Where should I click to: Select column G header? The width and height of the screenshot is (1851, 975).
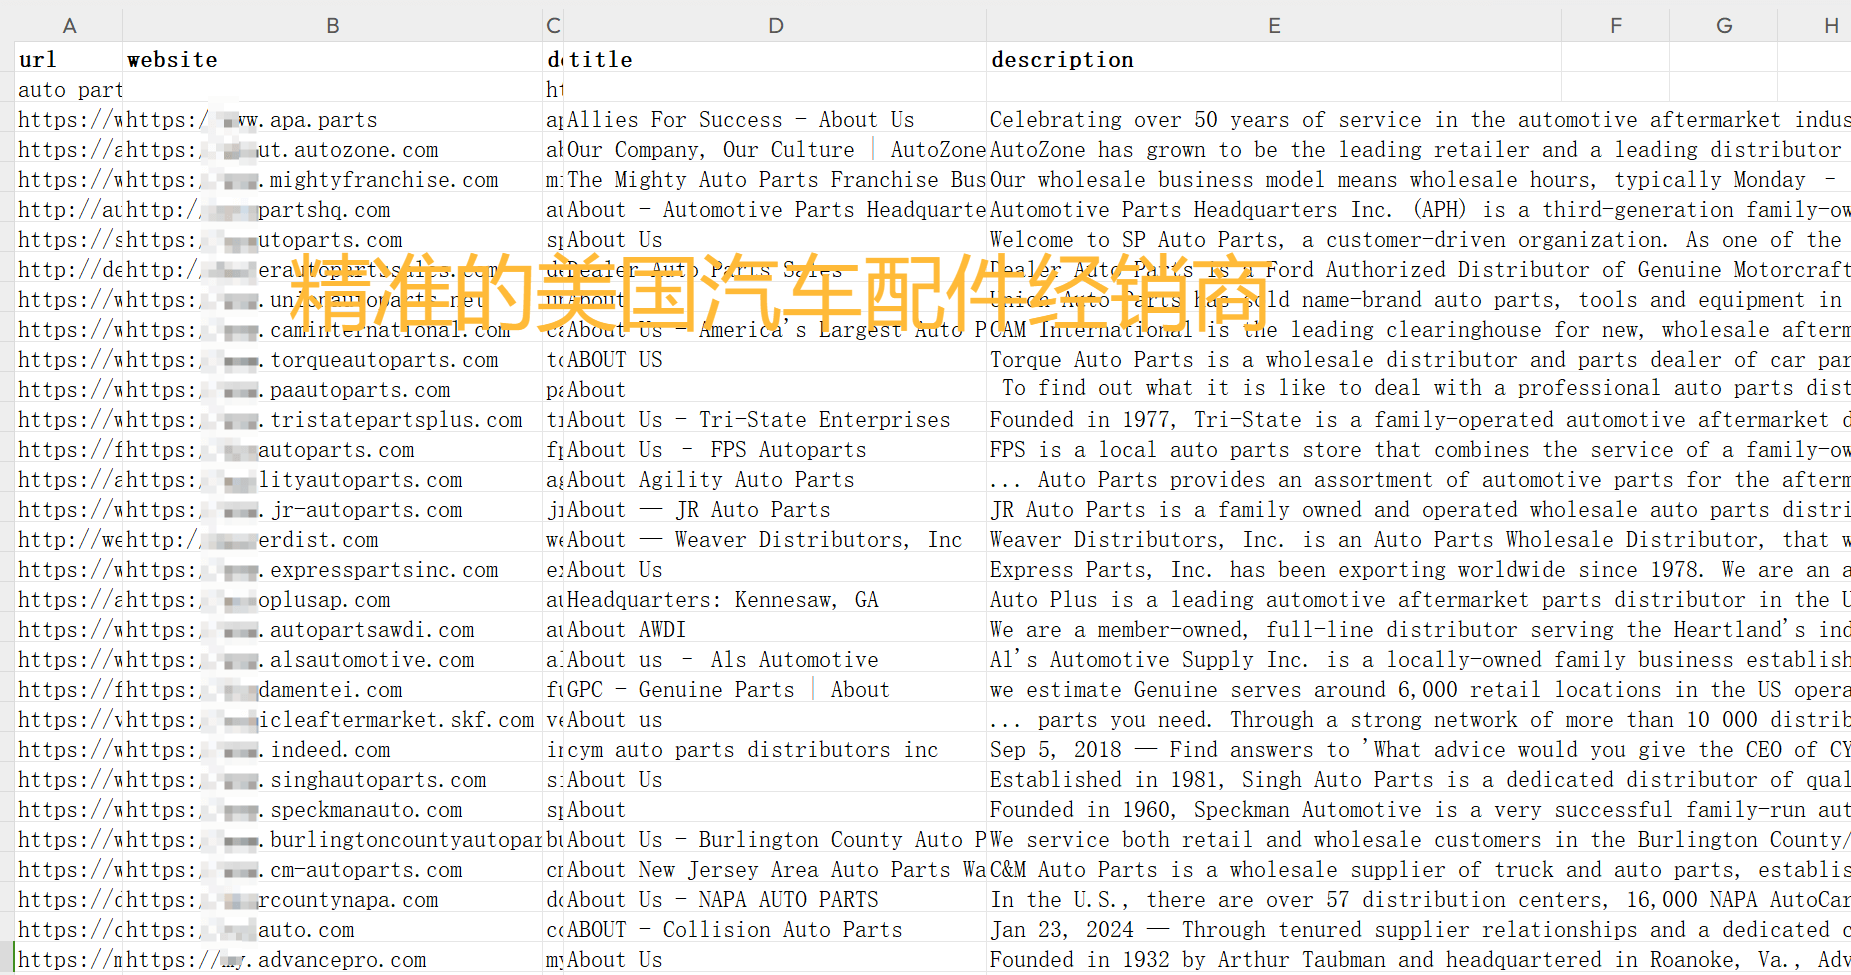tap(1724, 25)
